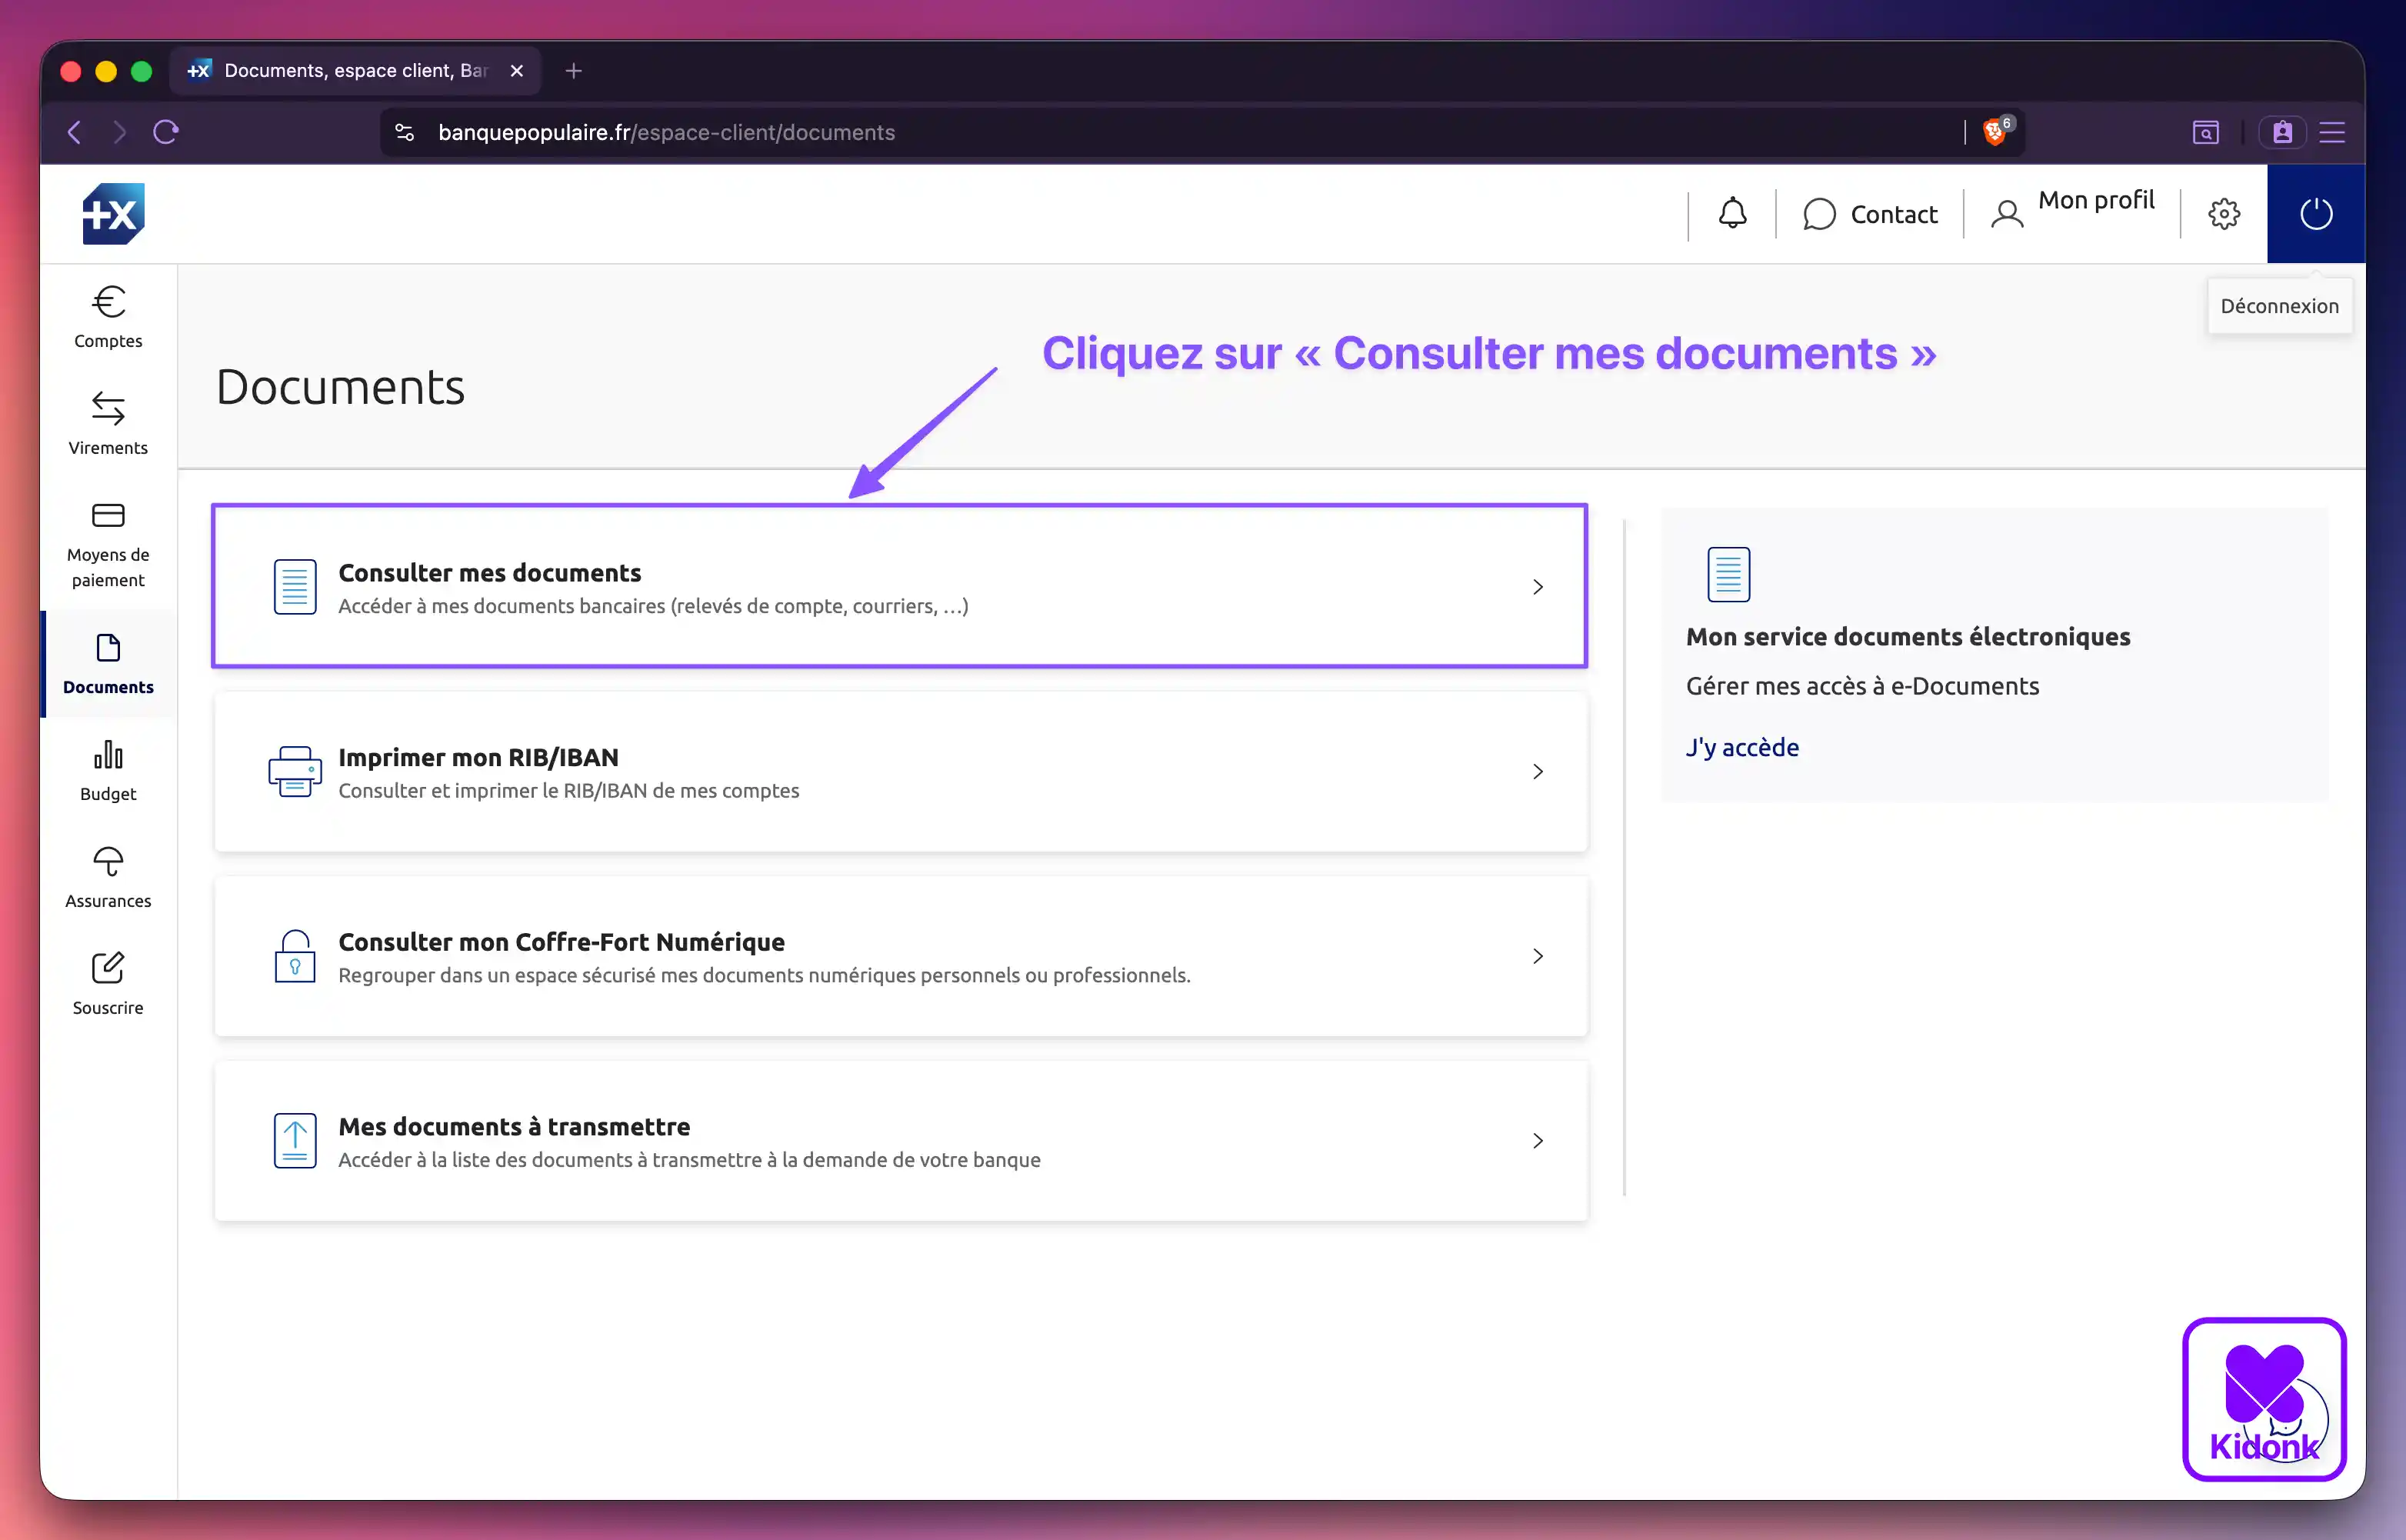
Task: Open Imprimer mon RIB/IBAN card
Action: click(x=900, y=772)
